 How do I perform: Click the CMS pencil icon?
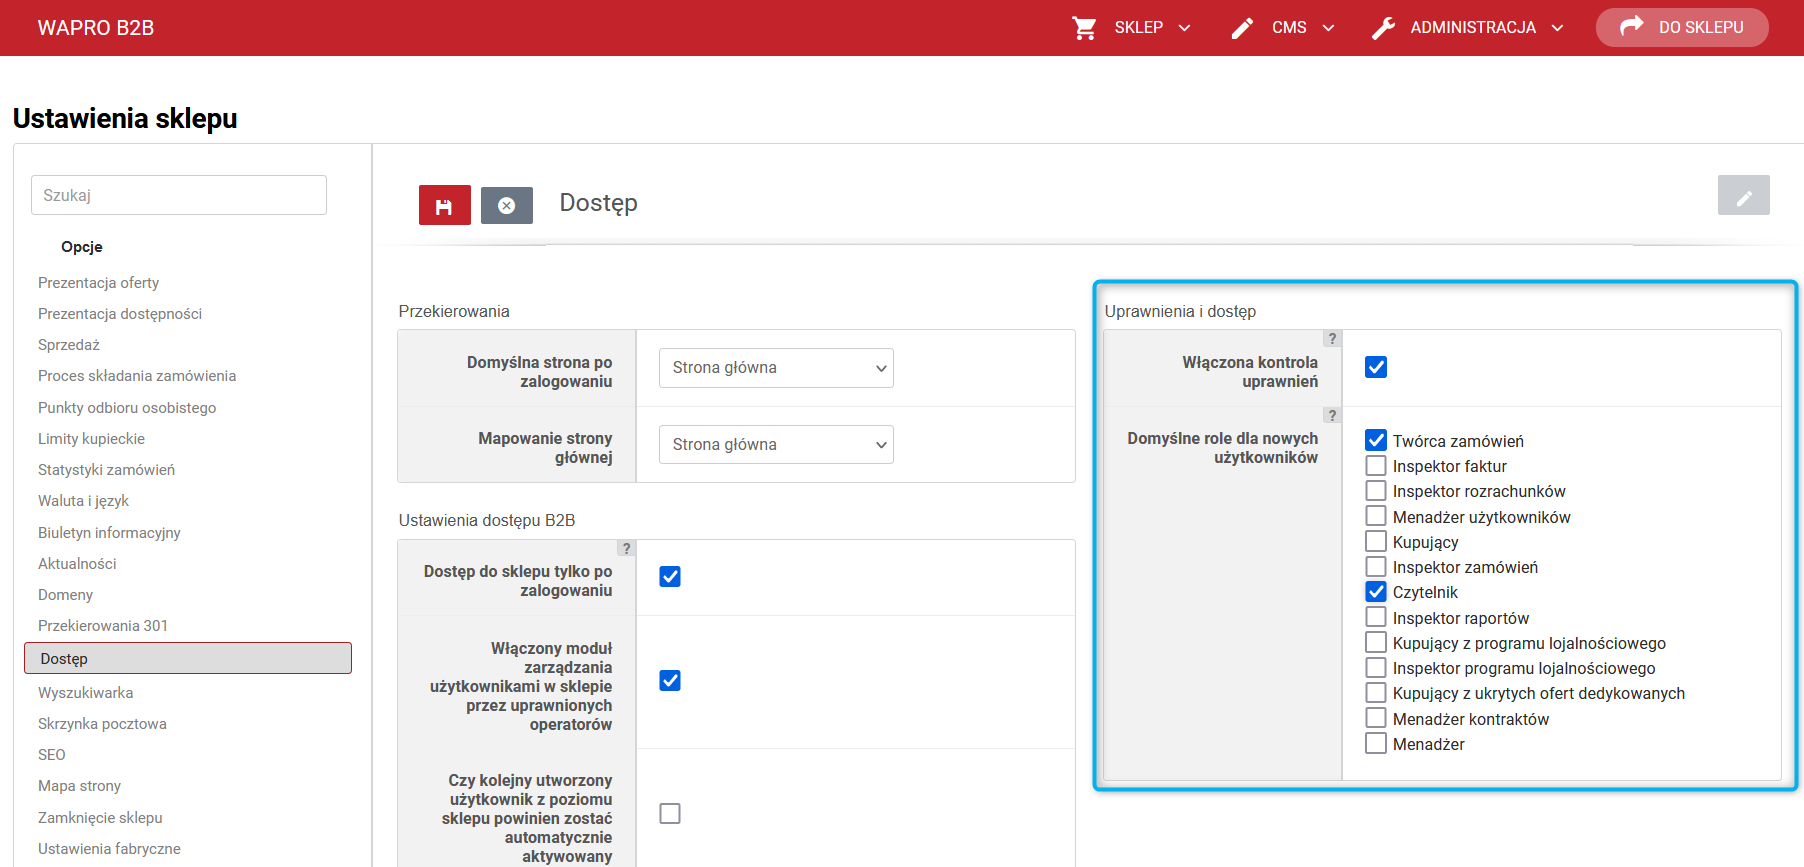point(1242,28)
